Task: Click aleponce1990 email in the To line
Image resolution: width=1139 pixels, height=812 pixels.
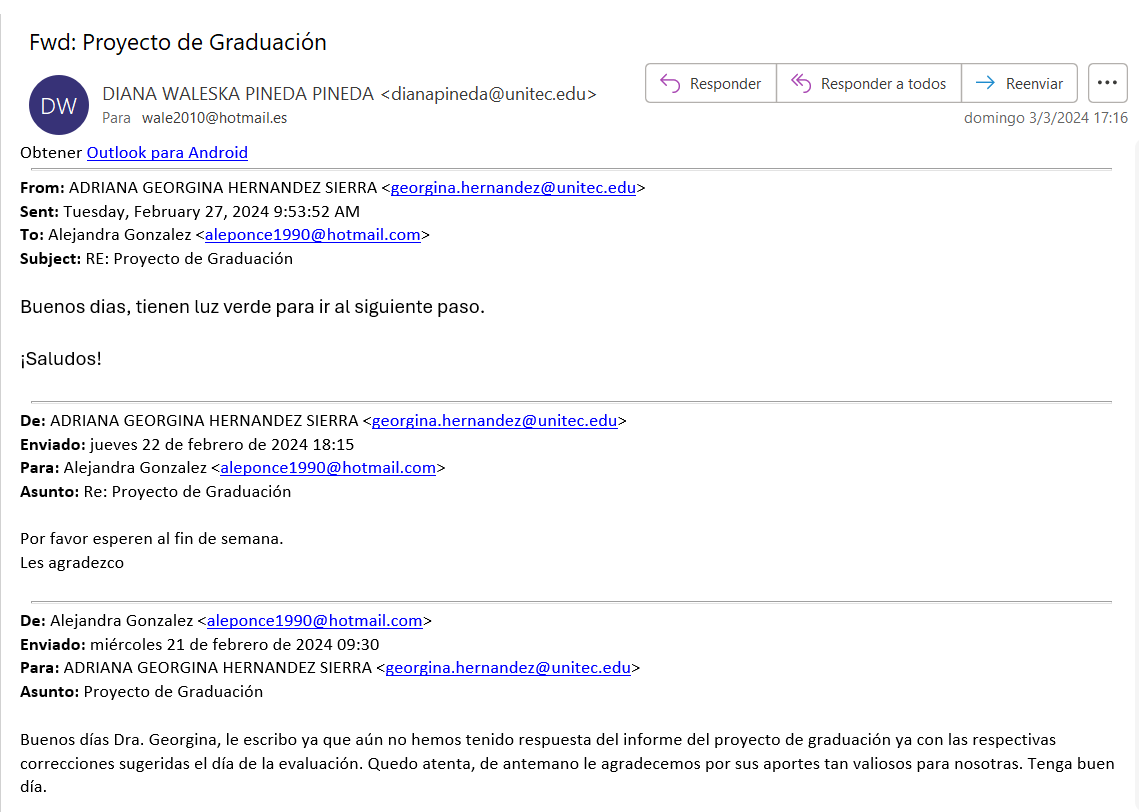Action: [312, 235]
